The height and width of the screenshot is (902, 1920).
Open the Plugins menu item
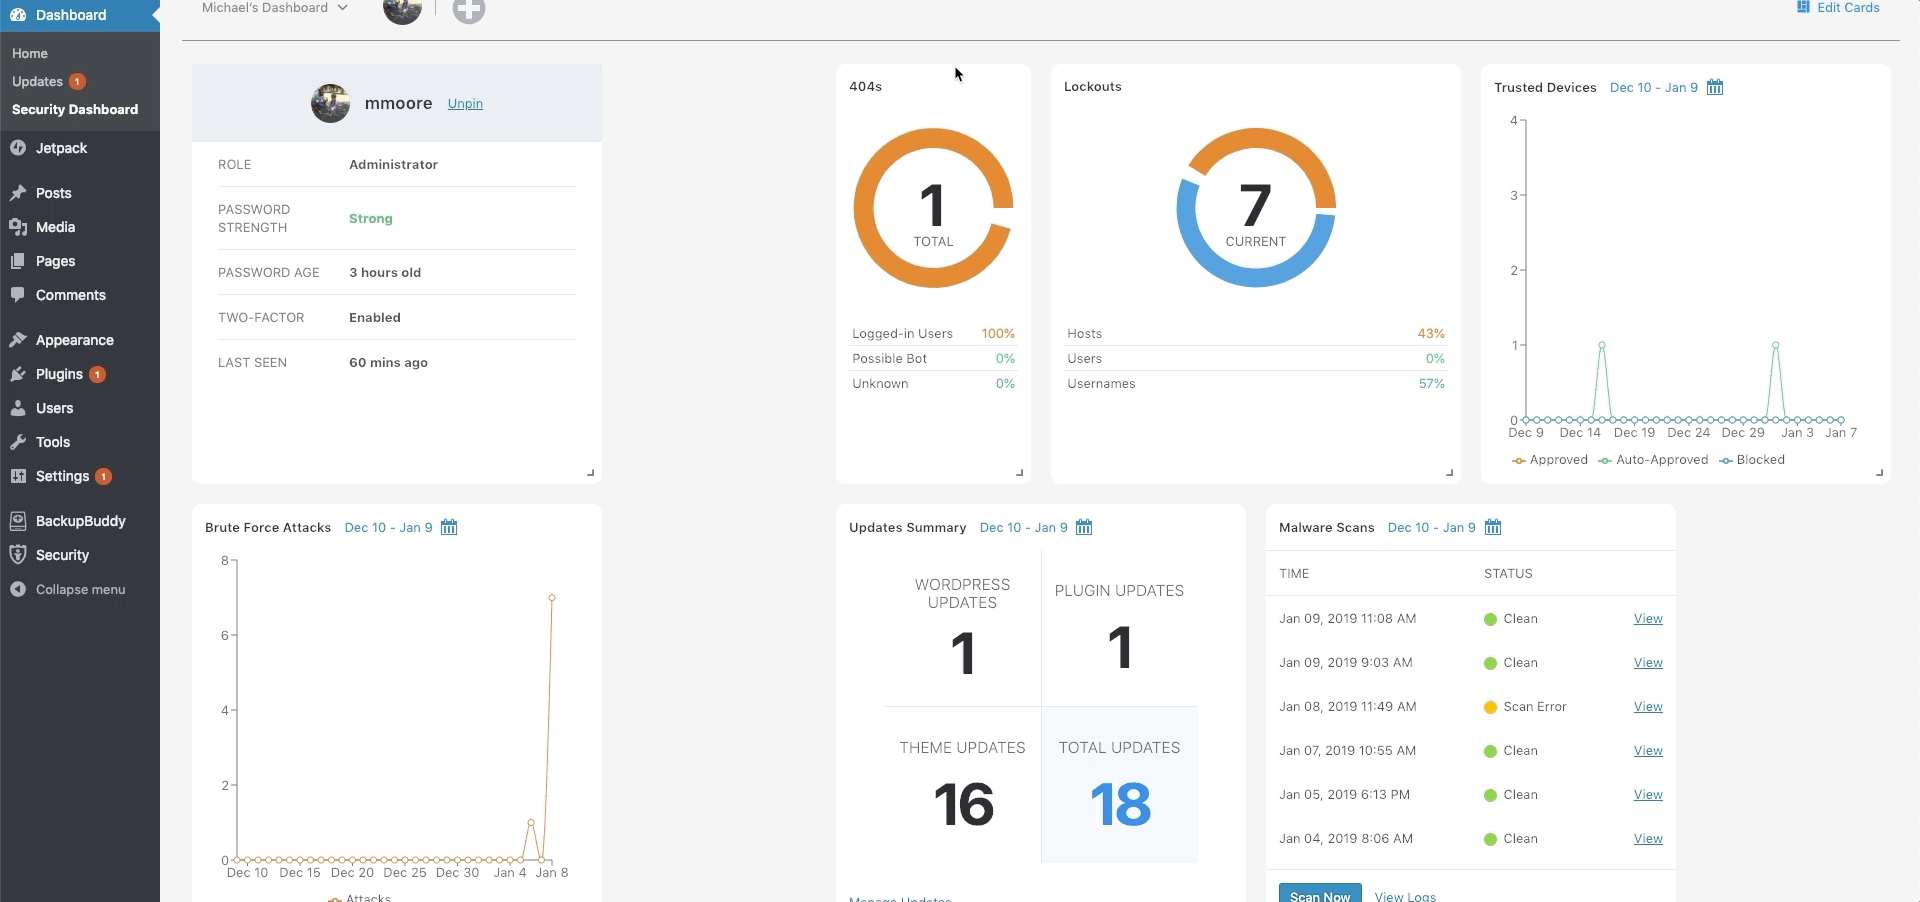[x=59, y=374]
